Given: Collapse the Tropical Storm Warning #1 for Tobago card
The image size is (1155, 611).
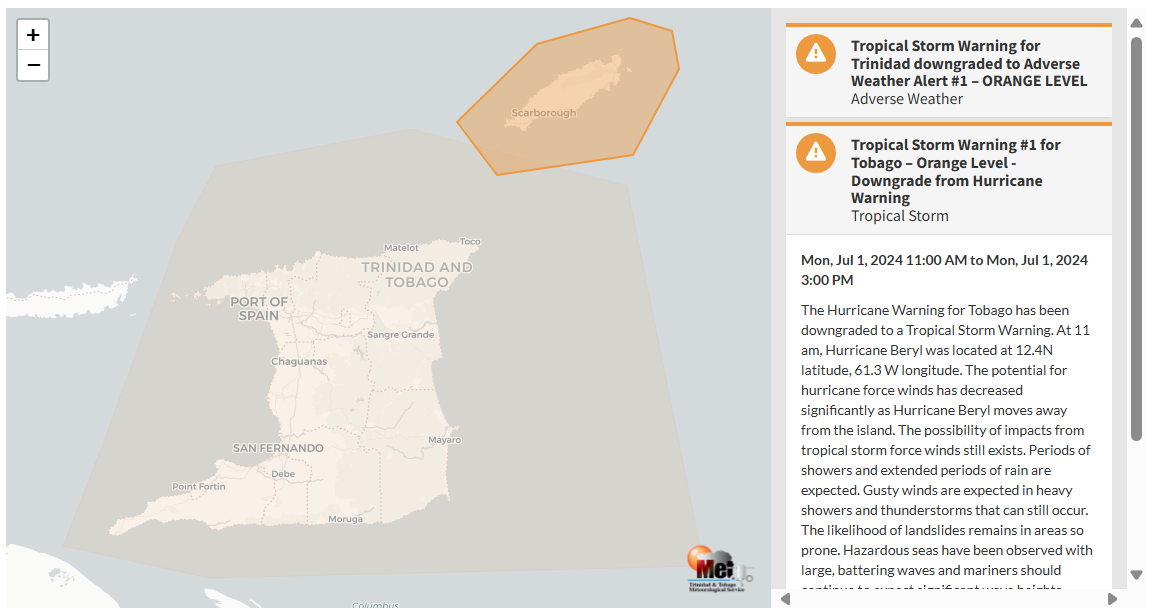Looking at the screenshot, I should click(x=949, y=179).
